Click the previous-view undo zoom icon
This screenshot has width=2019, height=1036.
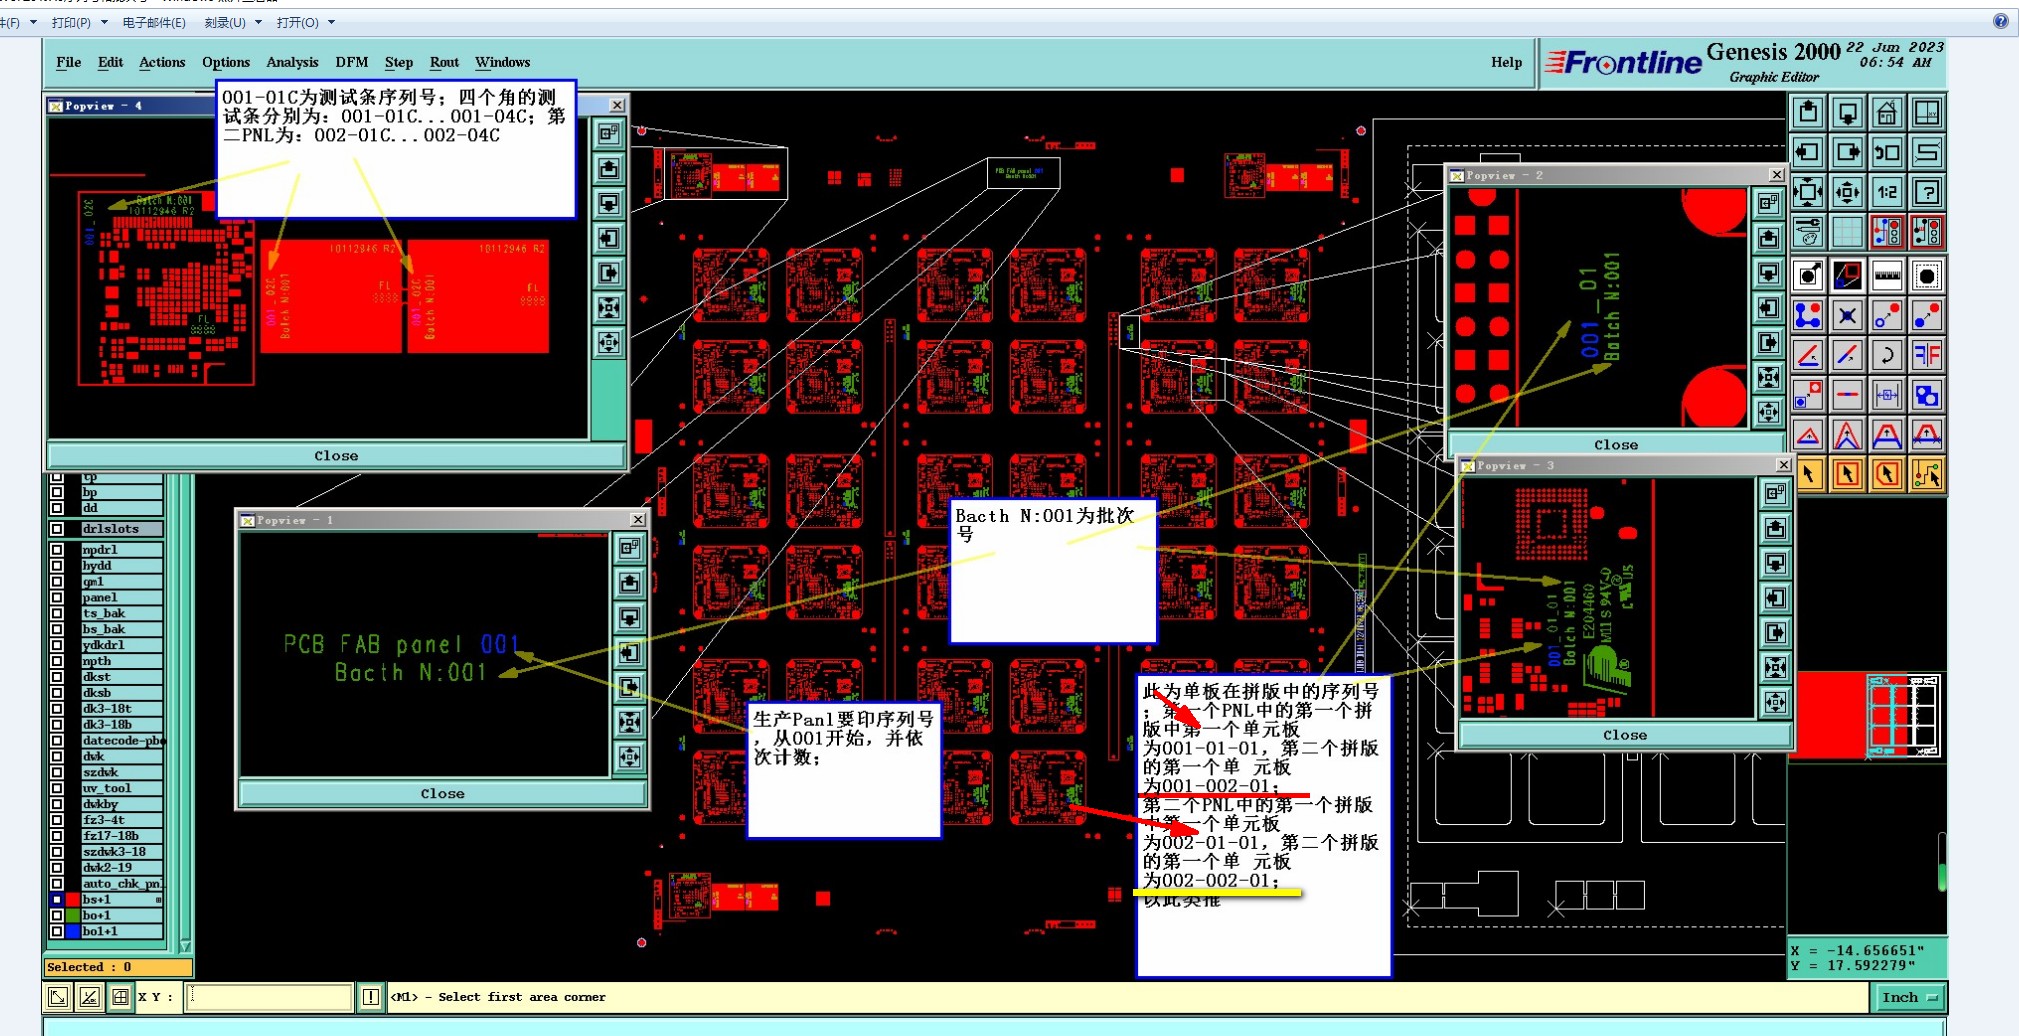[1887, 152]
